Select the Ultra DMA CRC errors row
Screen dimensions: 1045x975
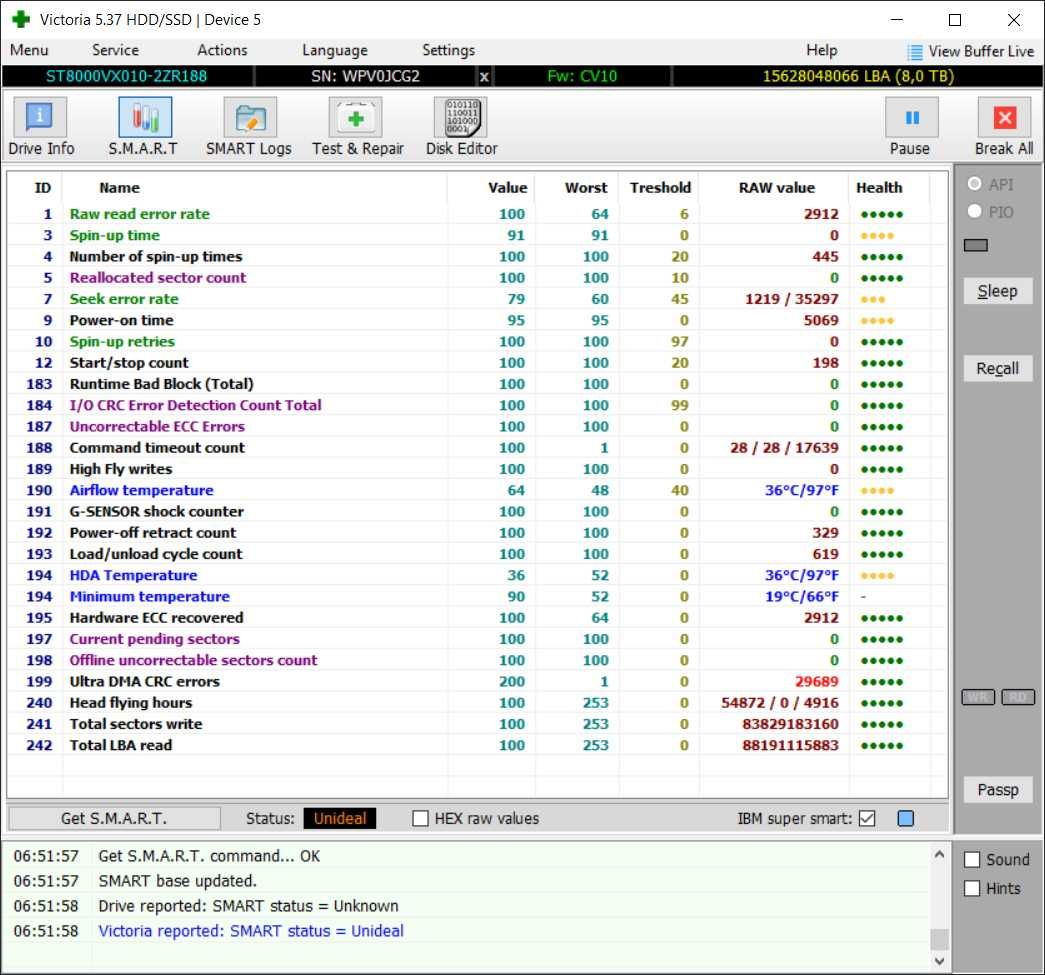(477, 682)
